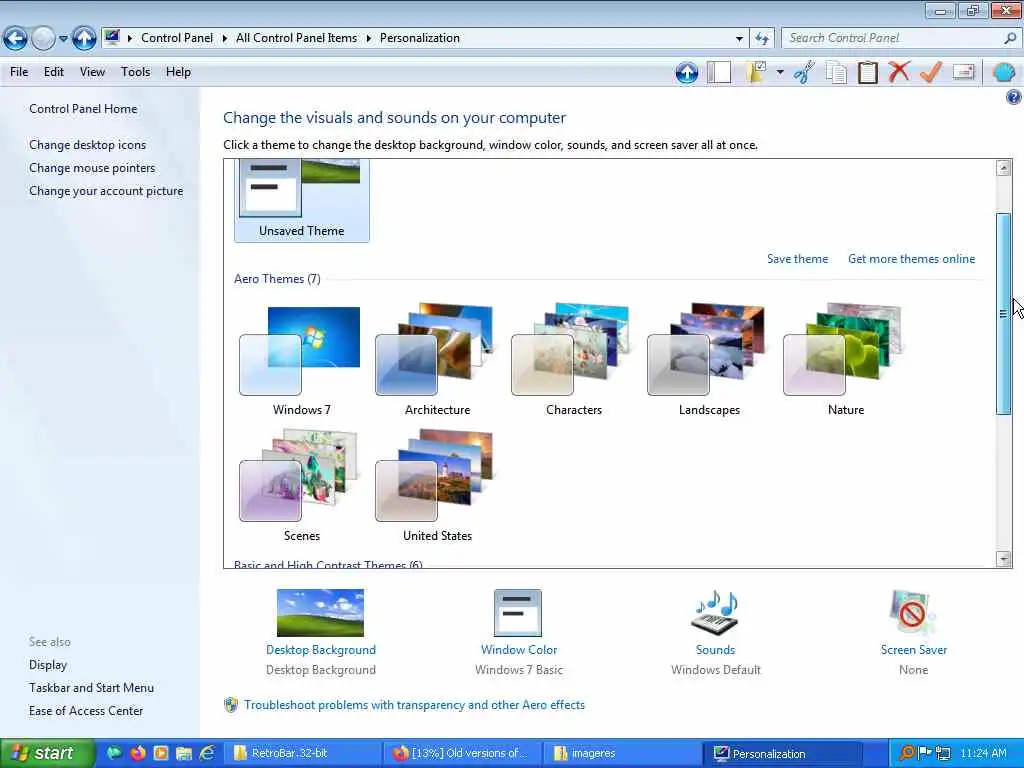Launch Firefox from quick launch
Viewport: 1024px width, 768px height.
[x=138, y=753]
